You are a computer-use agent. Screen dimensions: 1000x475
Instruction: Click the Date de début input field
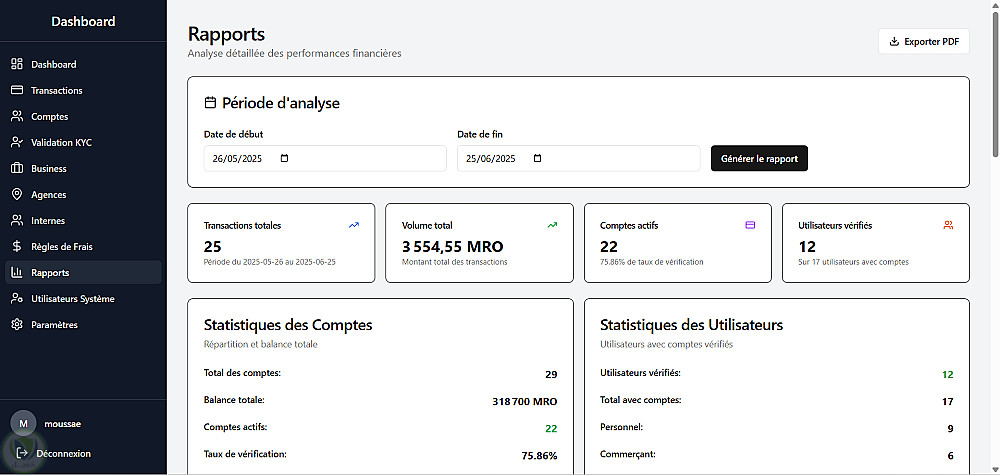point(240,159)
